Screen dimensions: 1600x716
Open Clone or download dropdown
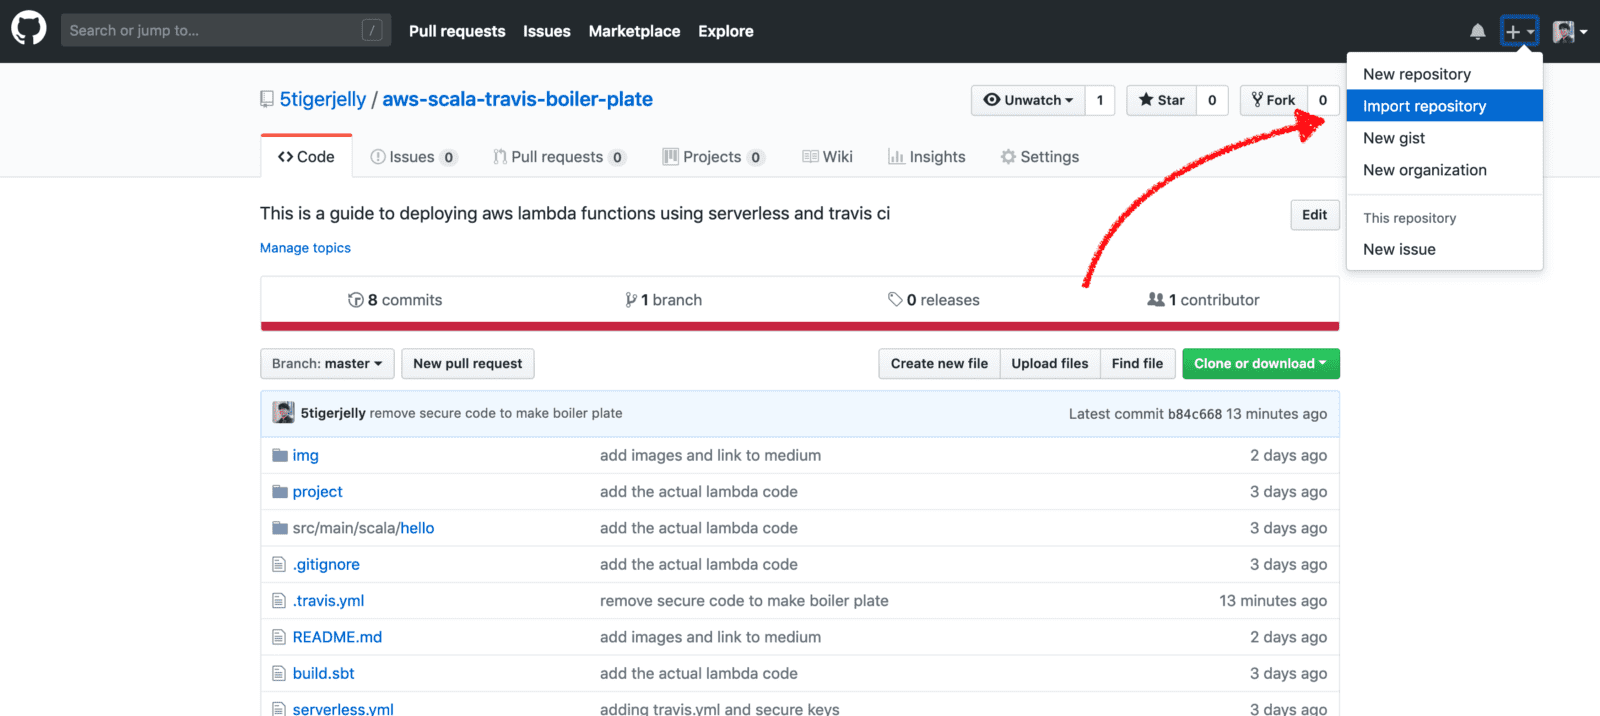(x=1260, y=364)
